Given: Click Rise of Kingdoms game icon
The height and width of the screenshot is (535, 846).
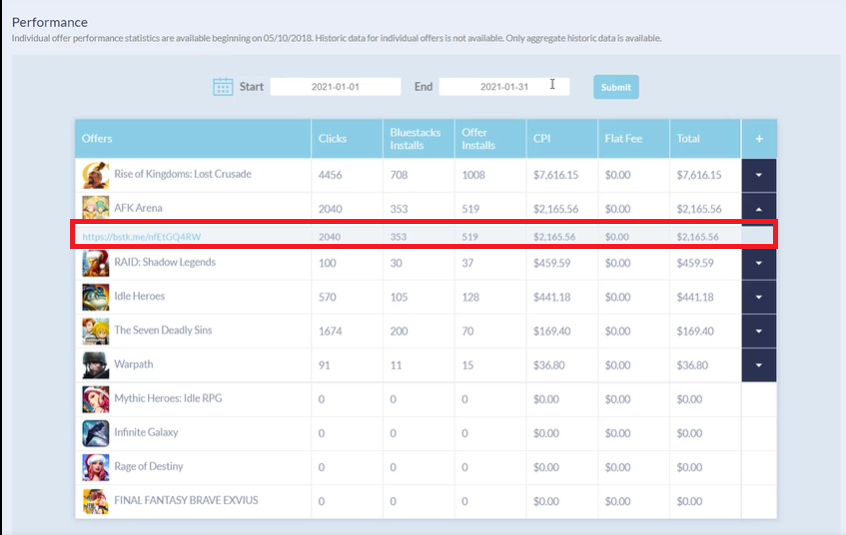Looking at the screenshot, I should click(95, 175).
